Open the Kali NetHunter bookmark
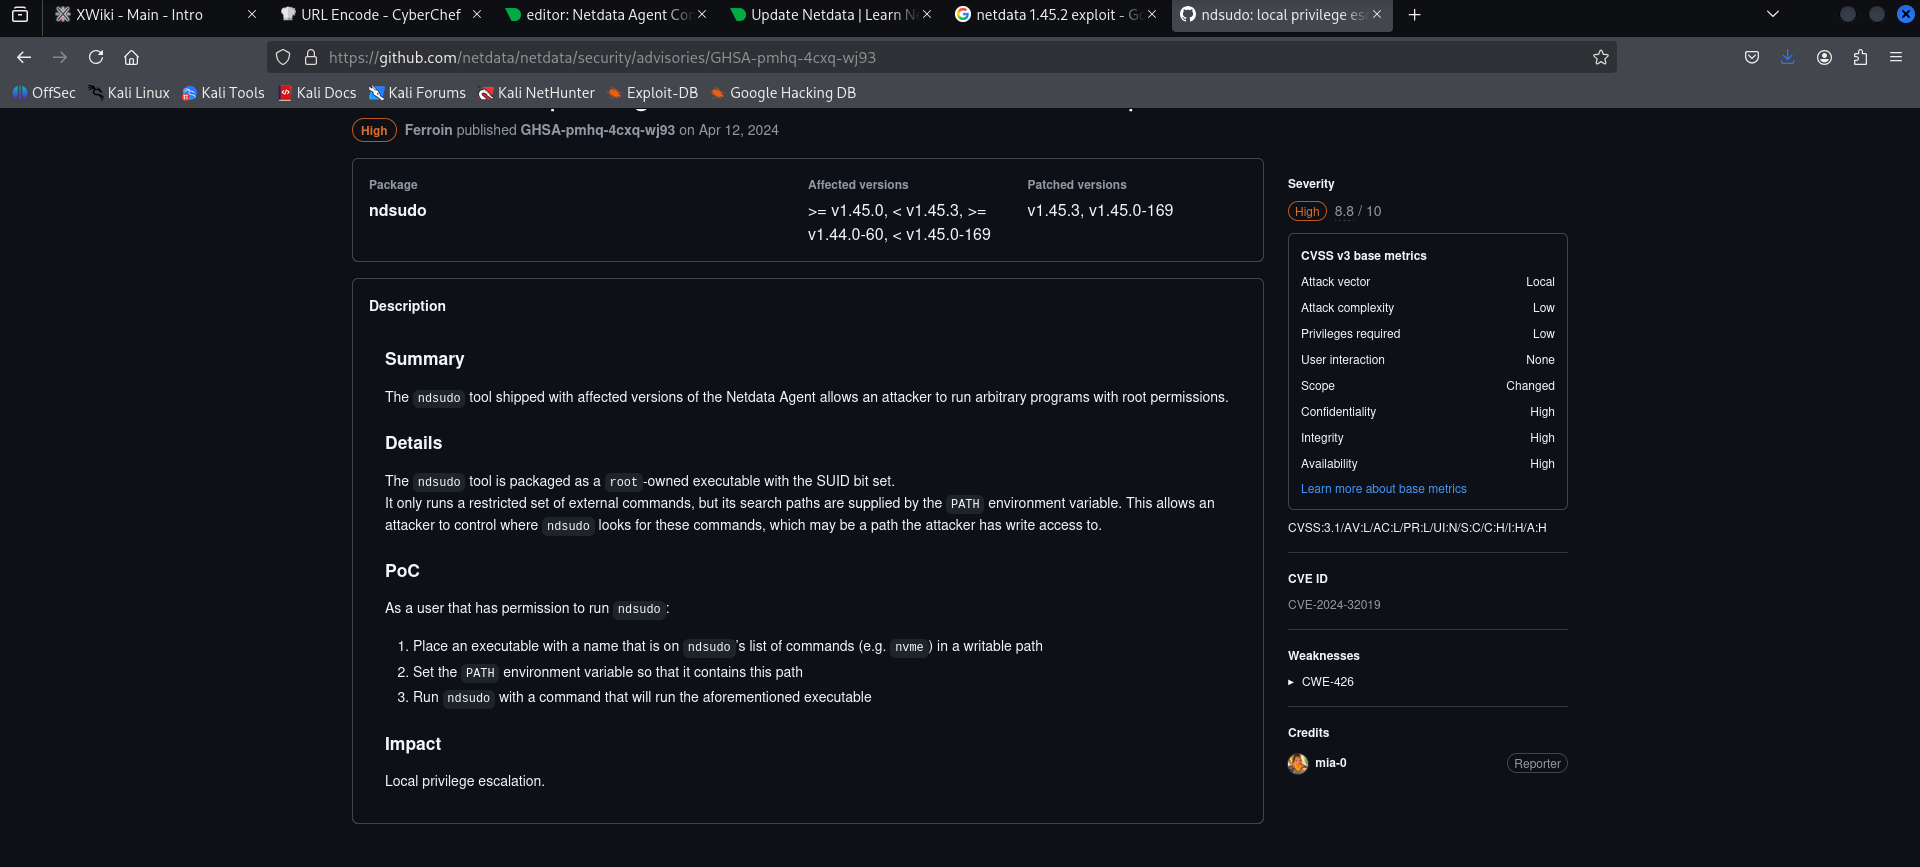Screen dimensions: 1920x867 (537, 93)
